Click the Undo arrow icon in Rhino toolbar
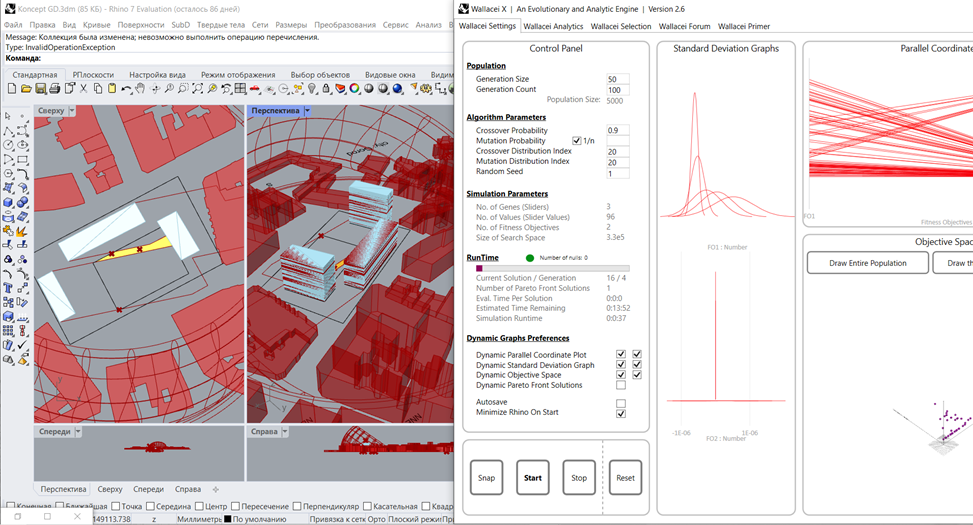The width and height of the screenshot is (973, 525). (126, 89)
